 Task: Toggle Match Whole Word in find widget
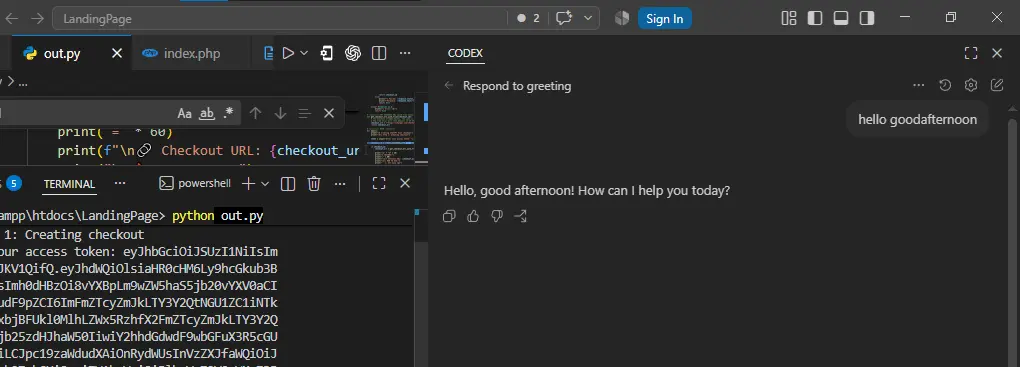coord(207,113)
